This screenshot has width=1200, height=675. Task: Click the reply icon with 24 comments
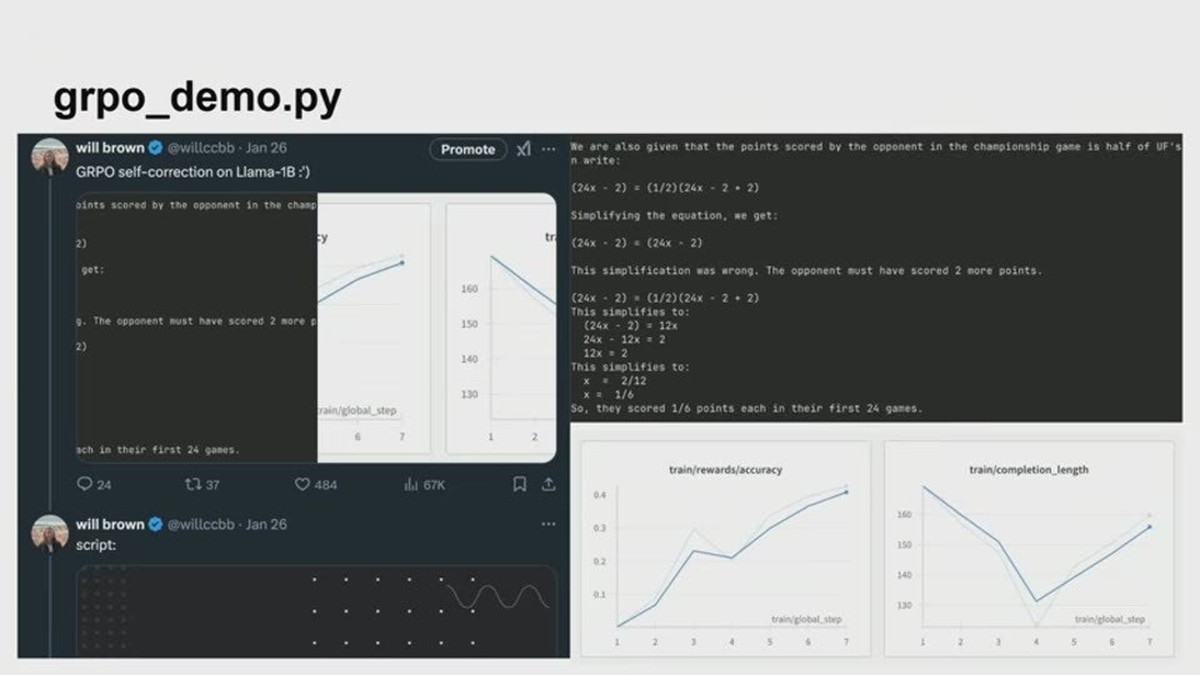pos(85,484)
